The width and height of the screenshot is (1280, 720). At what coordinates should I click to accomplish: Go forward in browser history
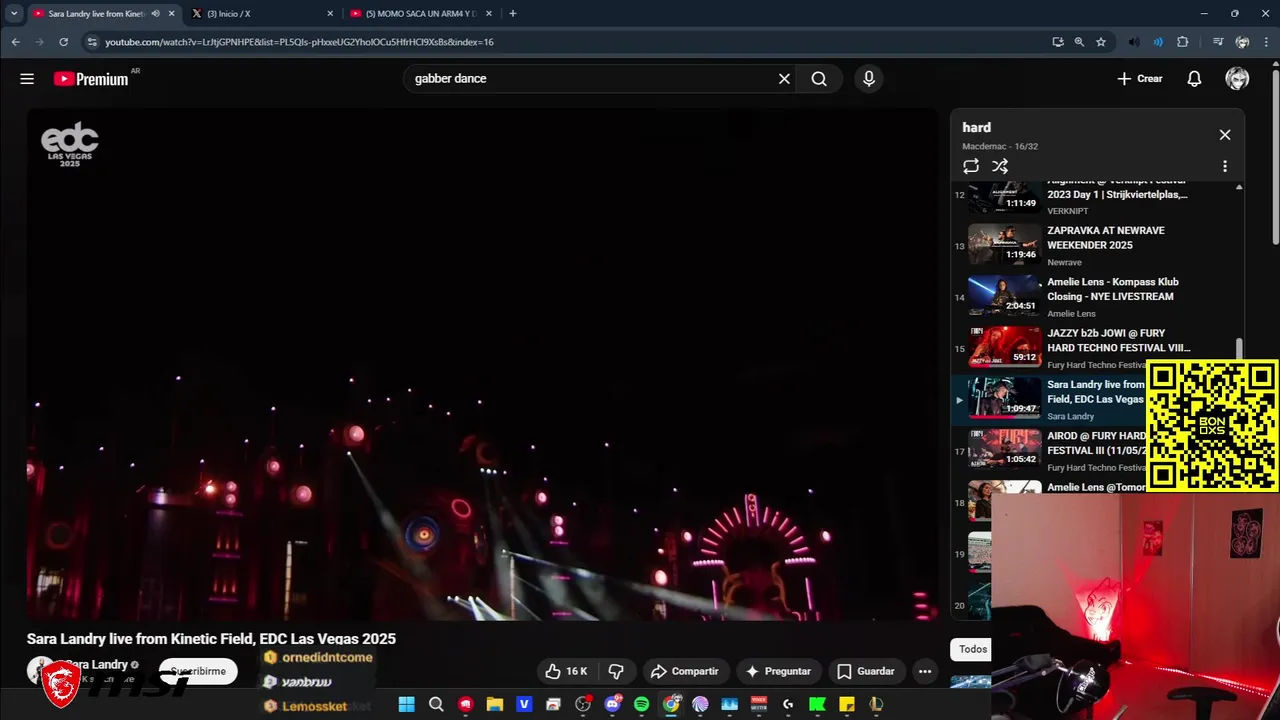point(40,42)
